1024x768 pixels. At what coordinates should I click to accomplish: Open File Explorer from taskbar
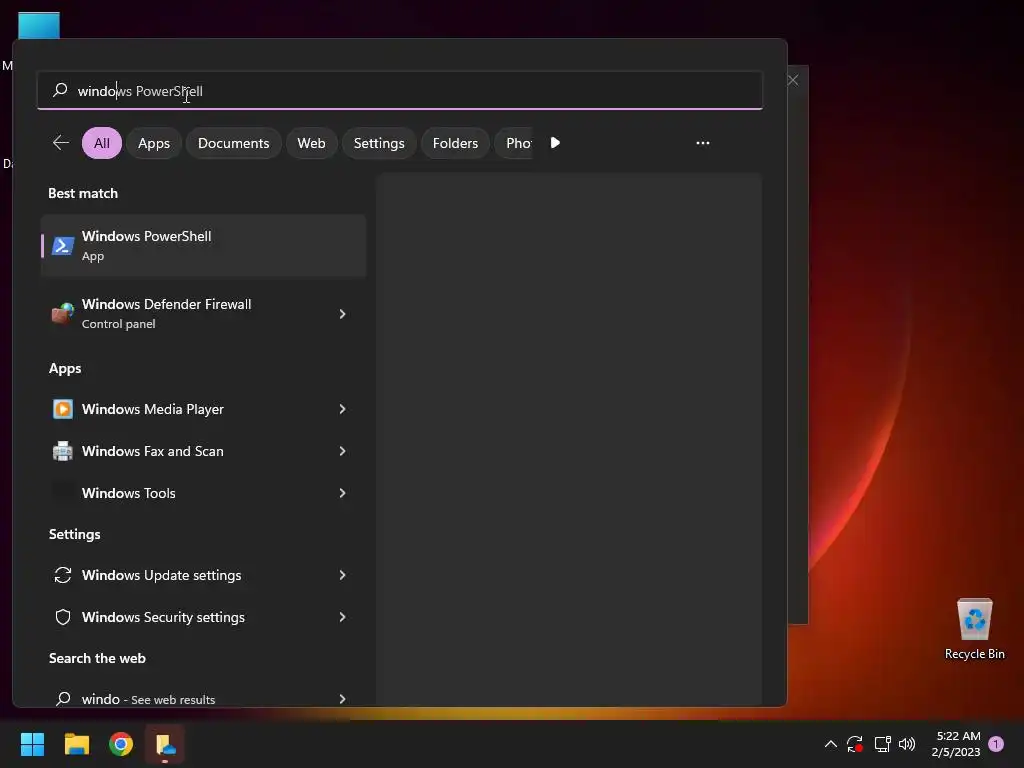(76, 744)
